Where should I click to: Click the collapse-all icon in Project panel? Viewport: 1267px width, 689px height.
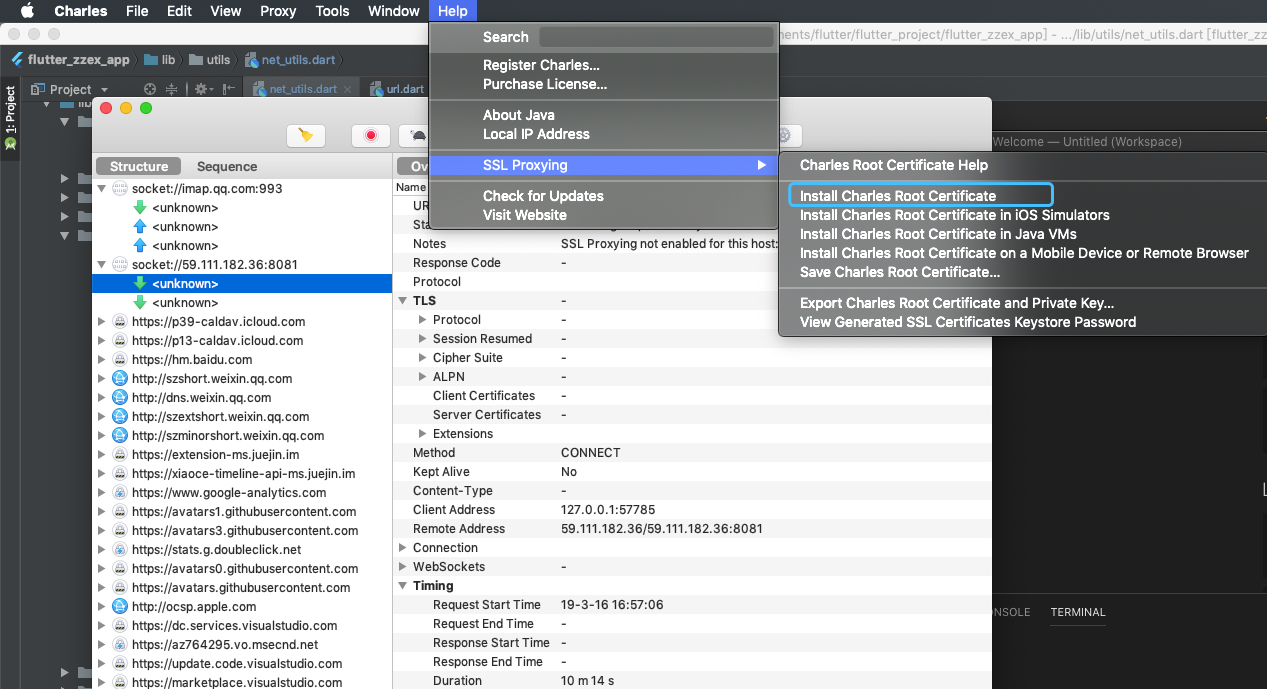coord(170,89)
